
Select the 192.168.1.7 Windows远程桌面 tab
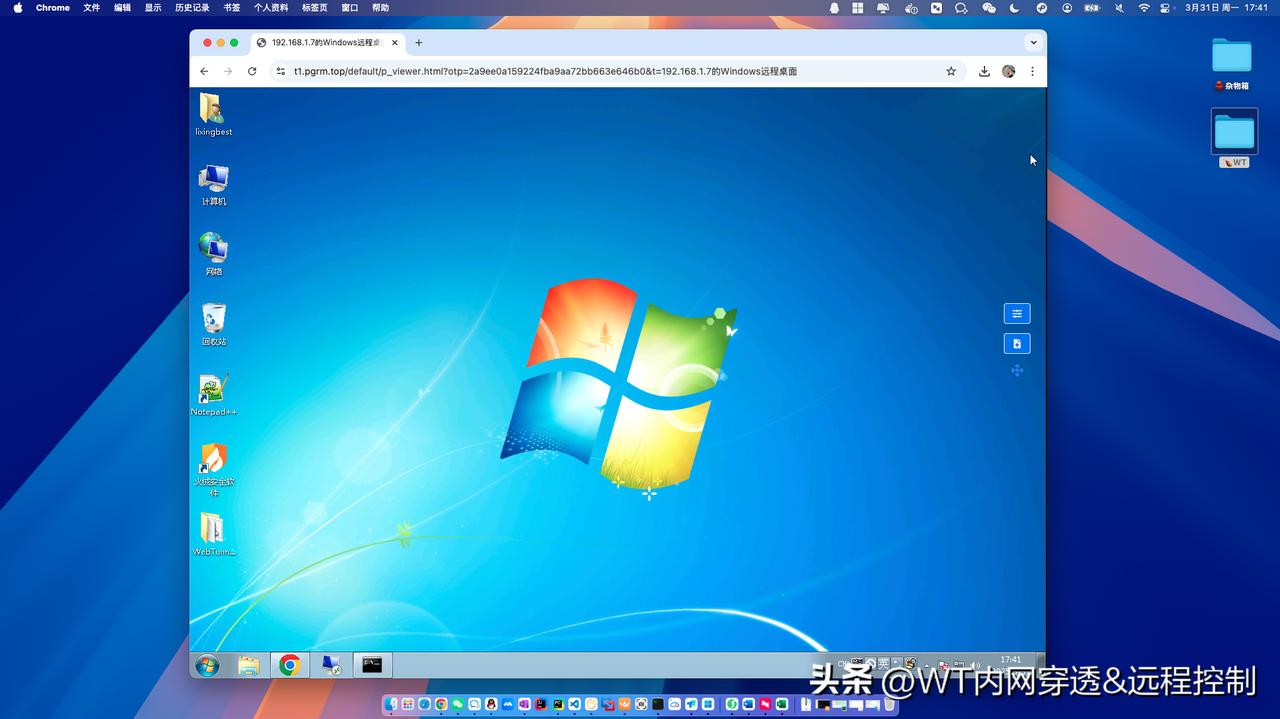[x=327, y=43]
